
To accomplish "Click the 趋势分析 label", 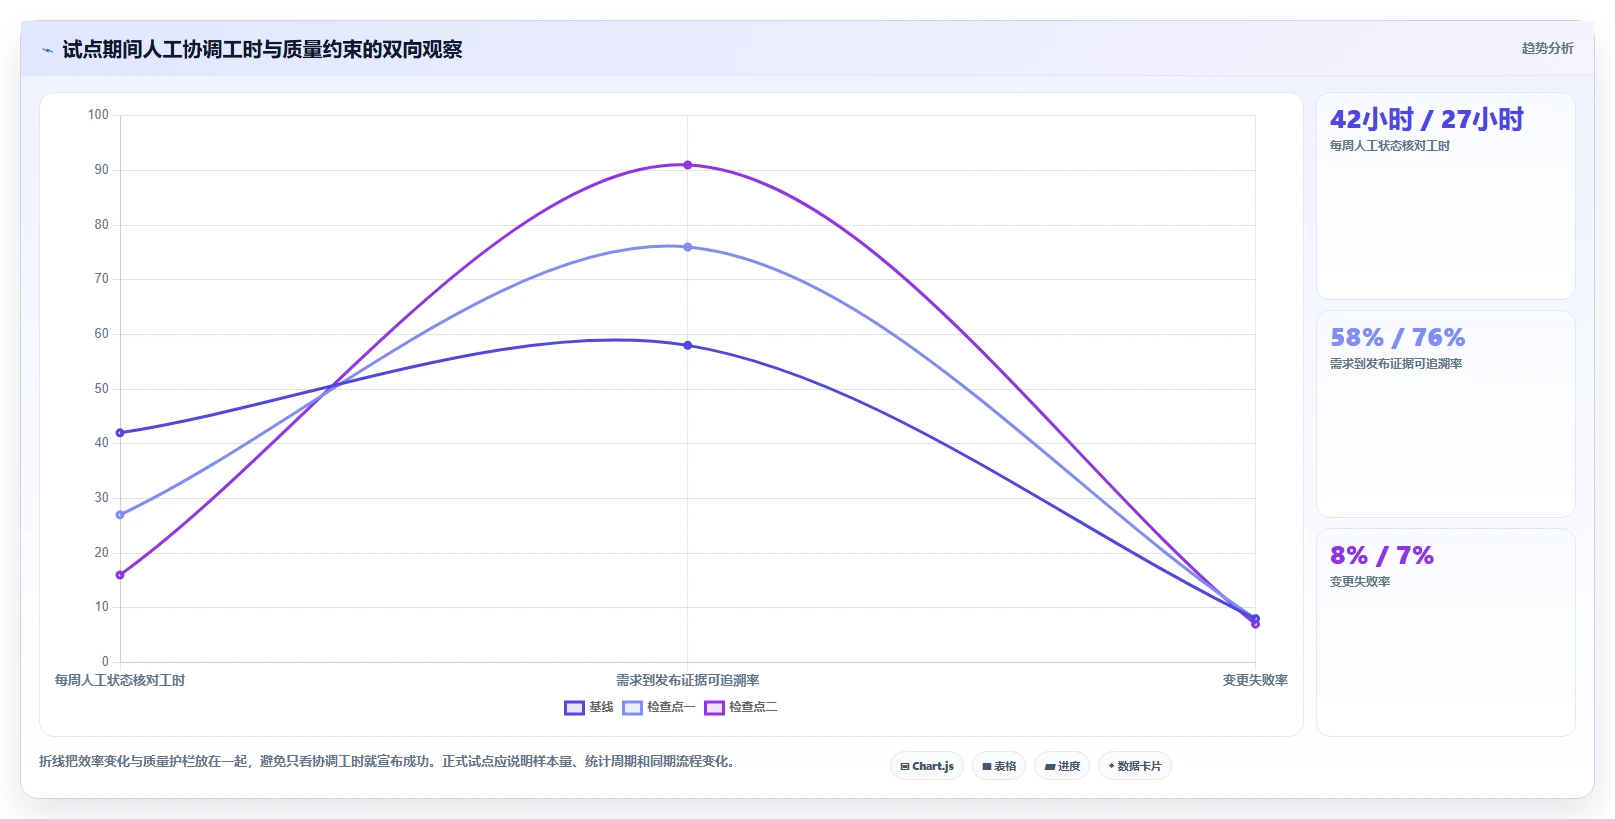I will [1547, 48].
